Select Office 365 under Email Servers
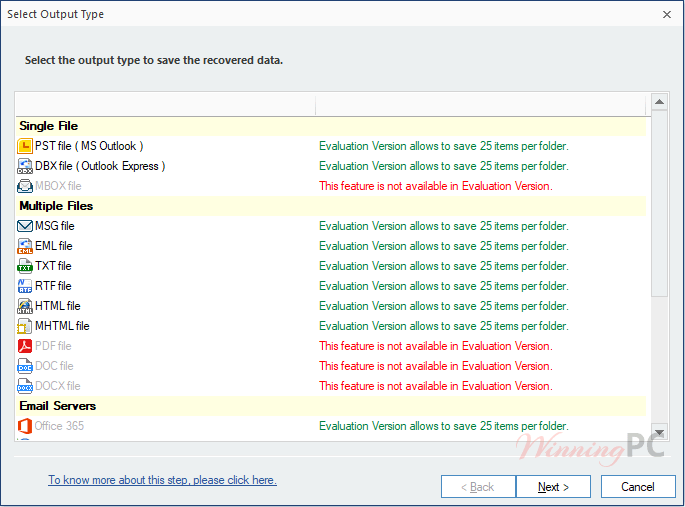685x507 pixels. point(59,426)
